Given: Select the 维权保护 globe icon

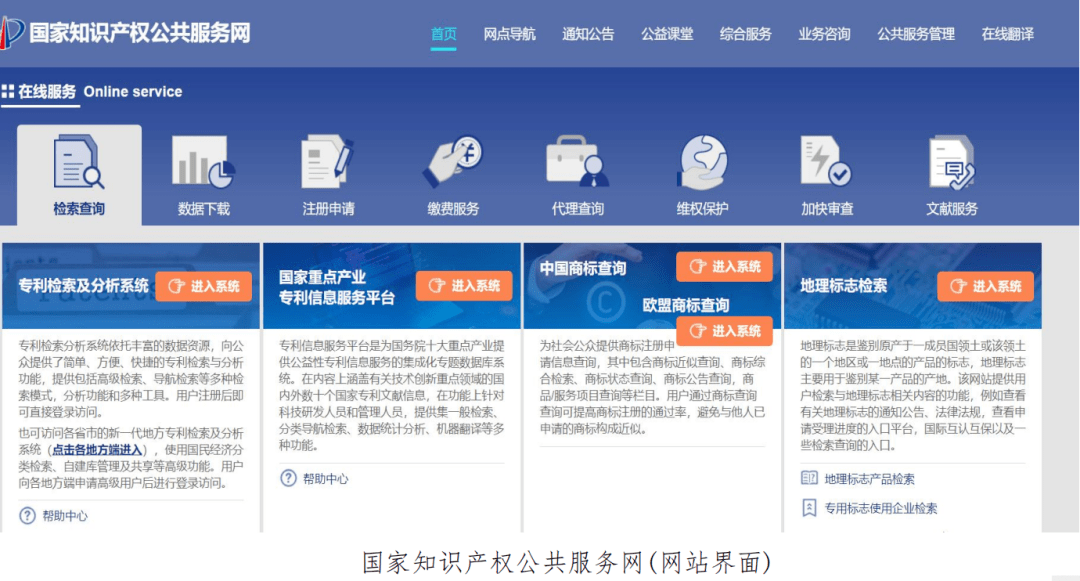Looking at the screenshot, I should point(702,162).
